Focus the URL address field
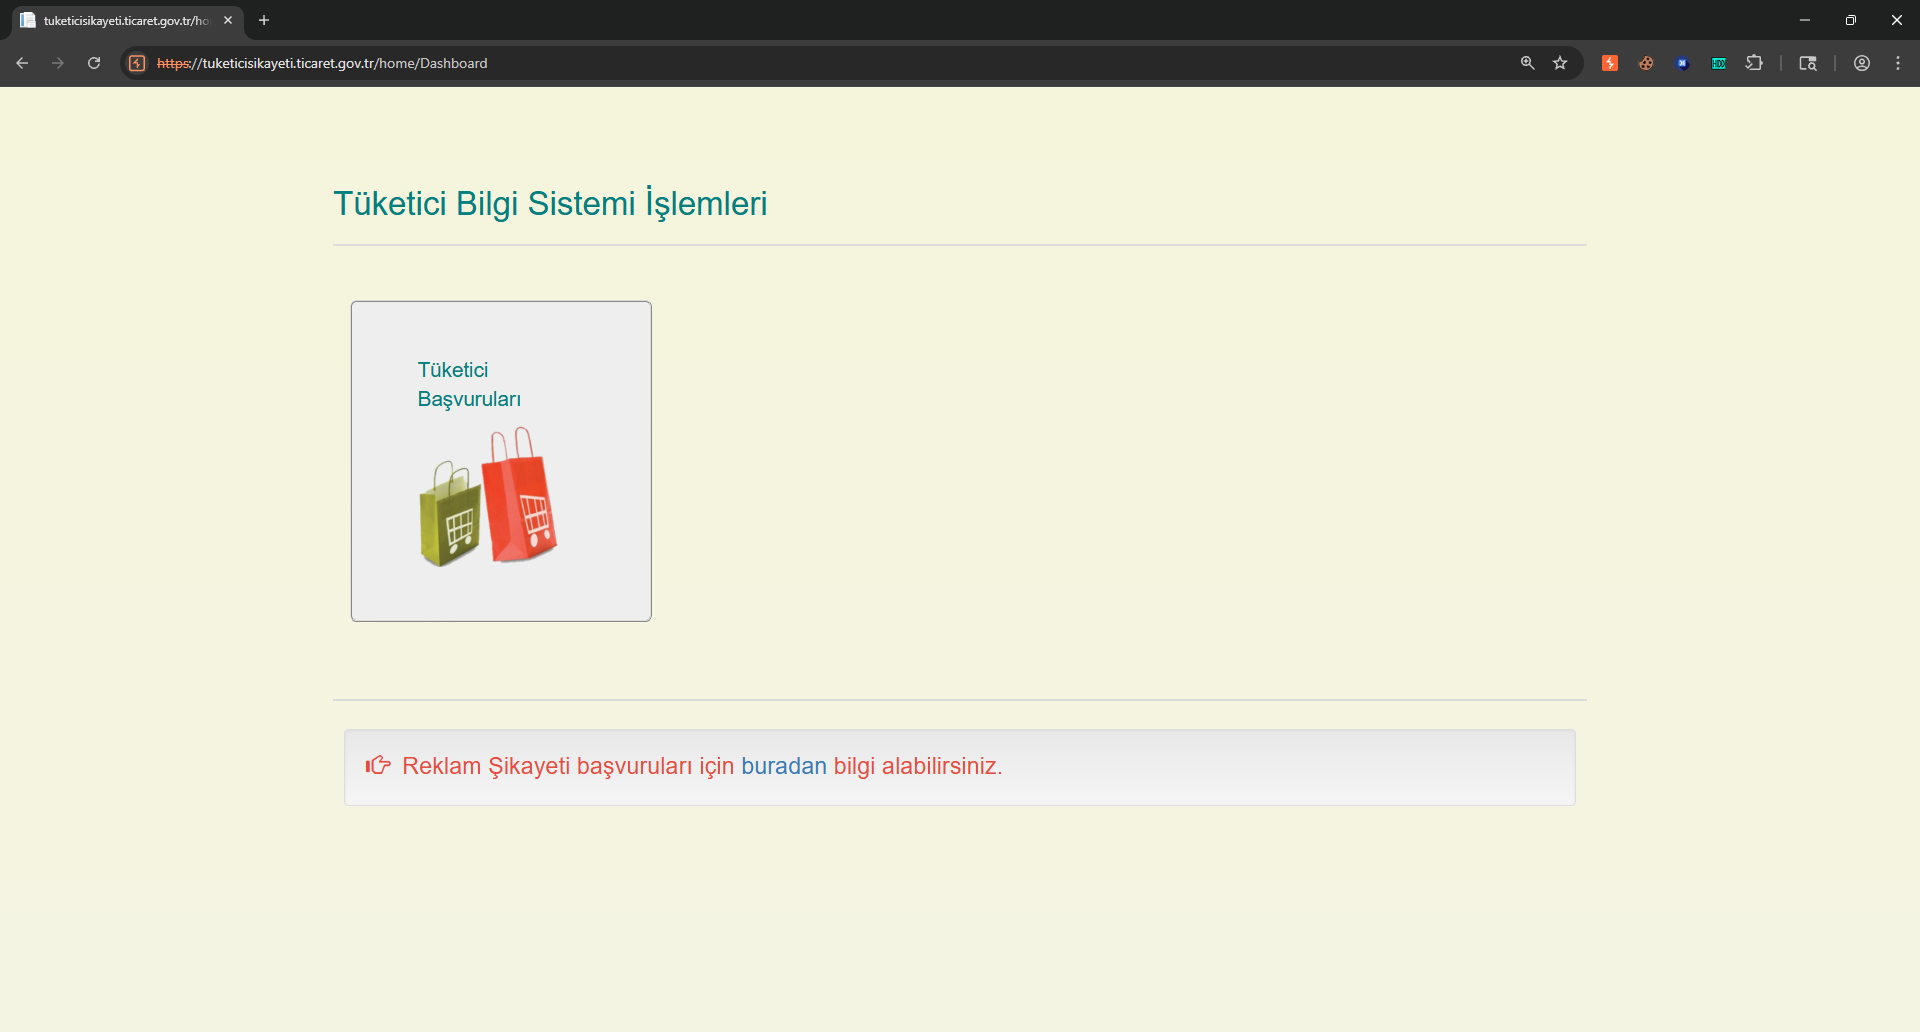The image size is (1920, 1032). pos(830,63)
